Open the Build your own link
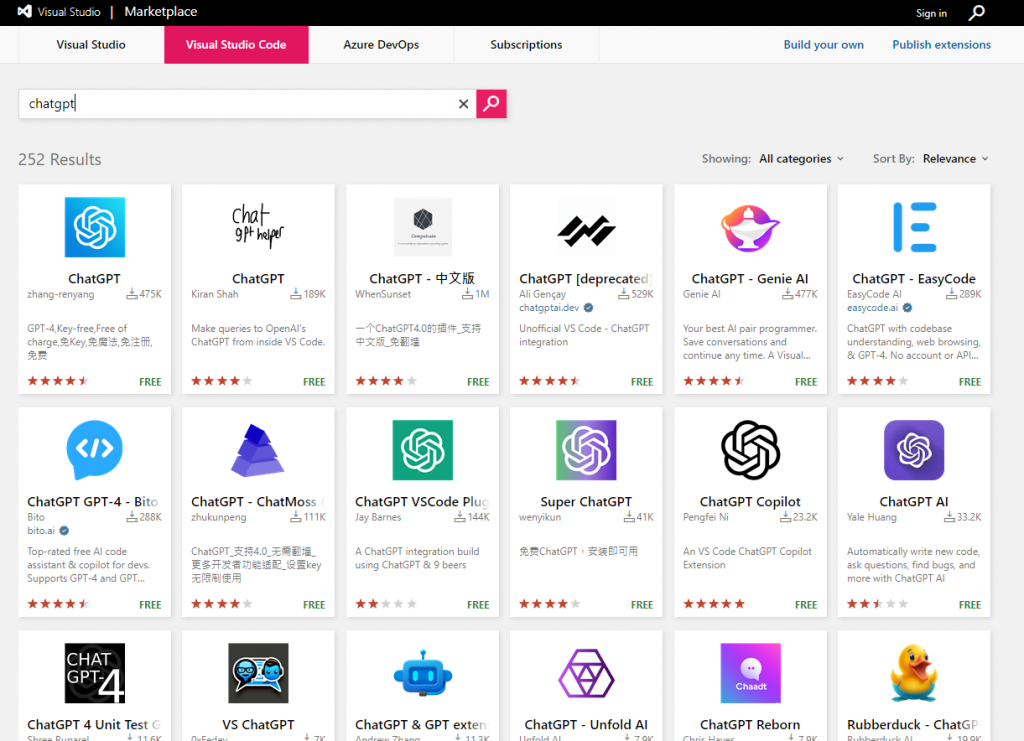1024x741 pixels. 824,44
